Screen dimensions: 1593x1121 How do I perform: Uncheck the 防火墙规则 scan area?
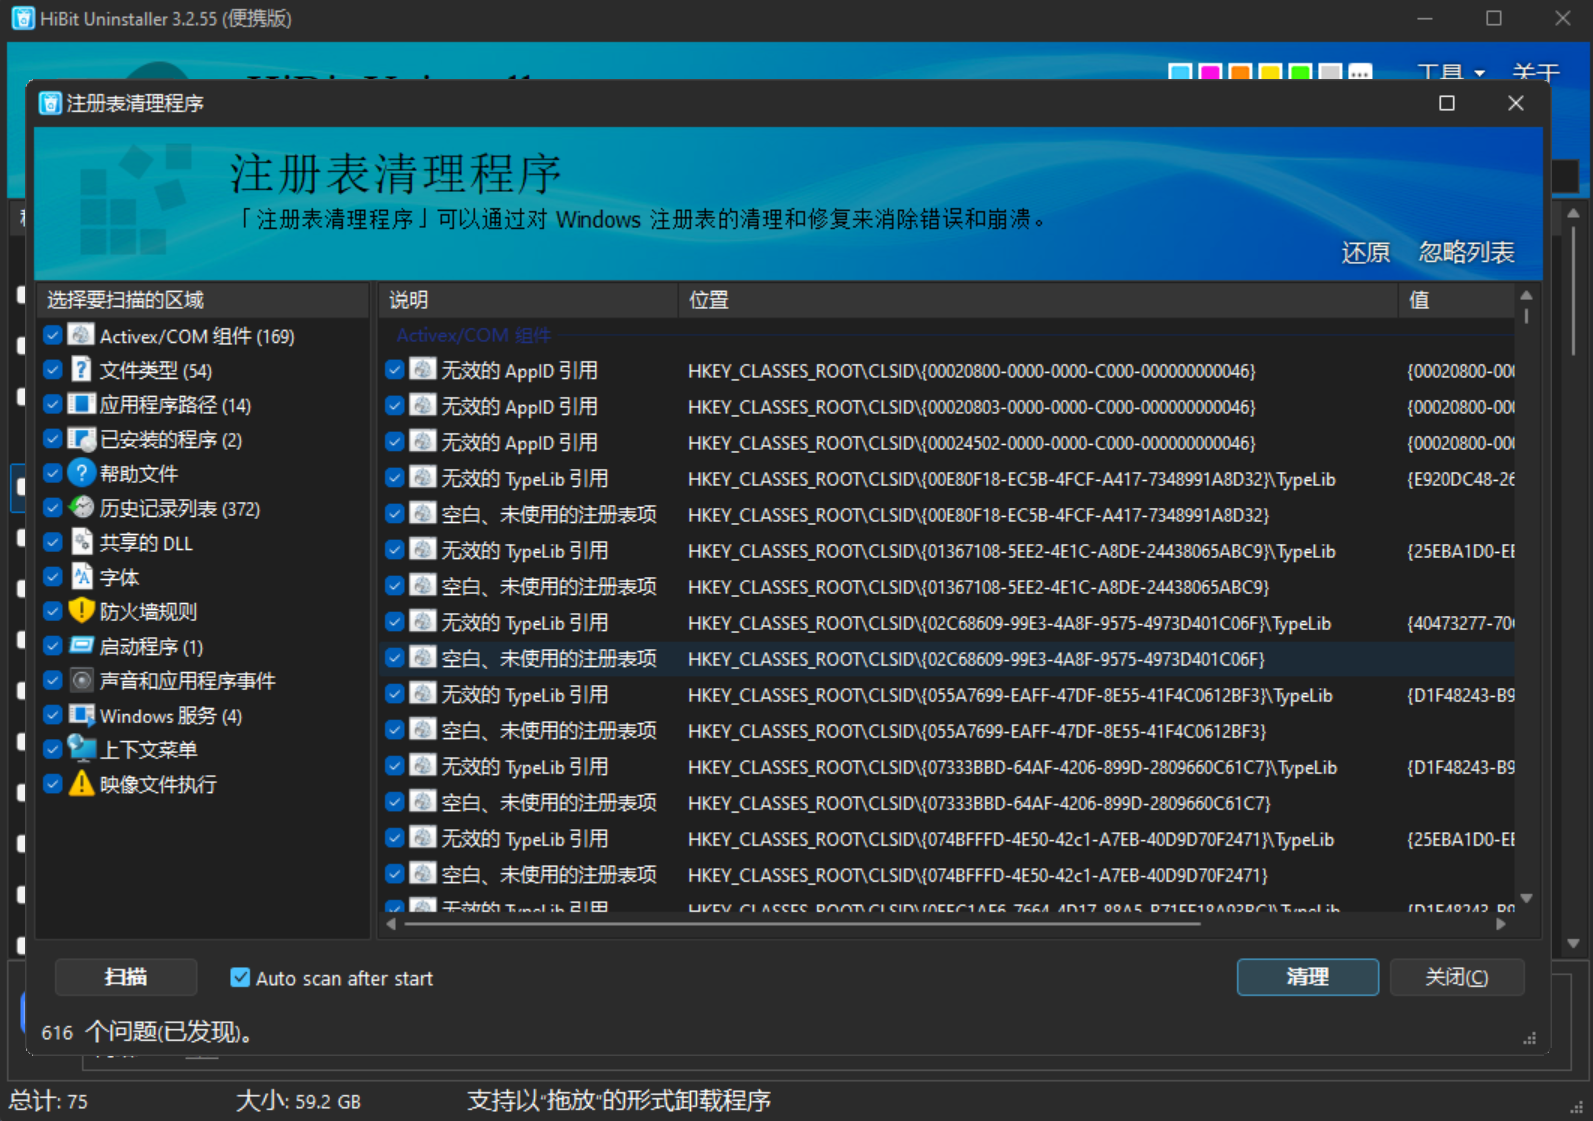click(53, 611)
